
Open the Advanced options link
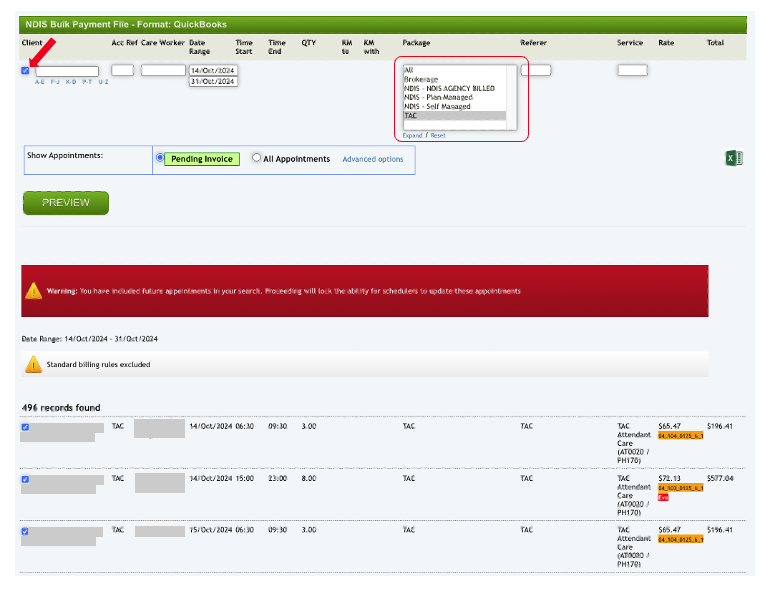373,159
